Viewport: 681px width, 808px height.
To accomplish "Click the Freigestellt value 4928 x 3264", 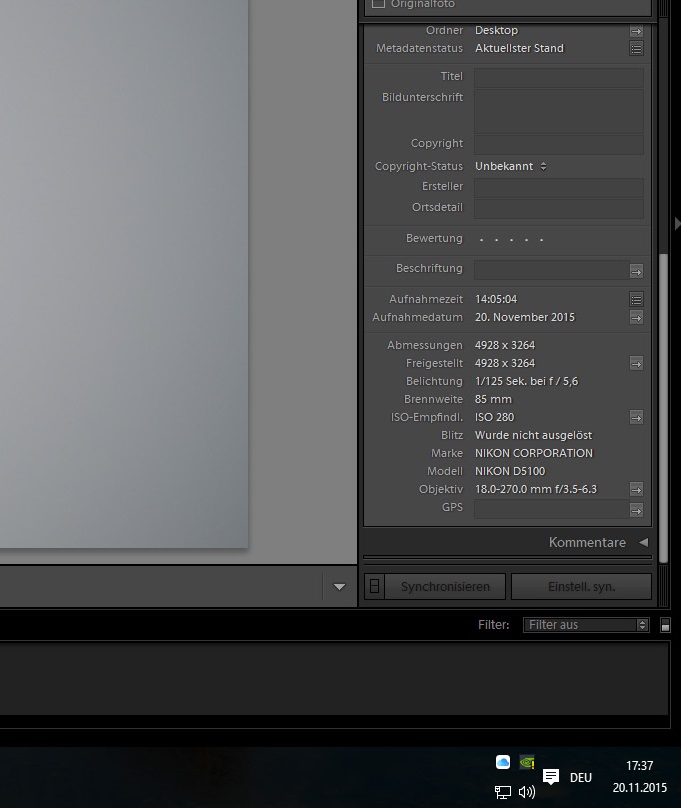I will point(505,363).
